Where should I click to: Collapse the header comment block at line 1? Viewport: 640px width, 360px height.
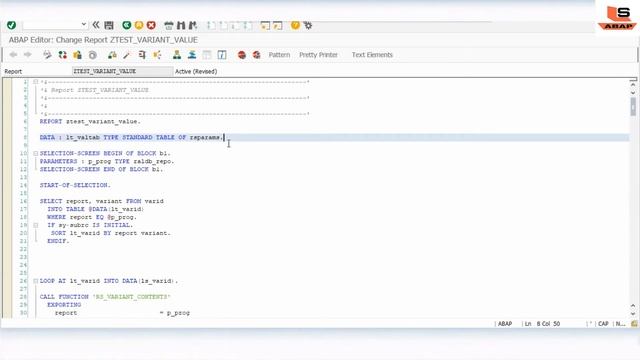click(x=36, y=82)
